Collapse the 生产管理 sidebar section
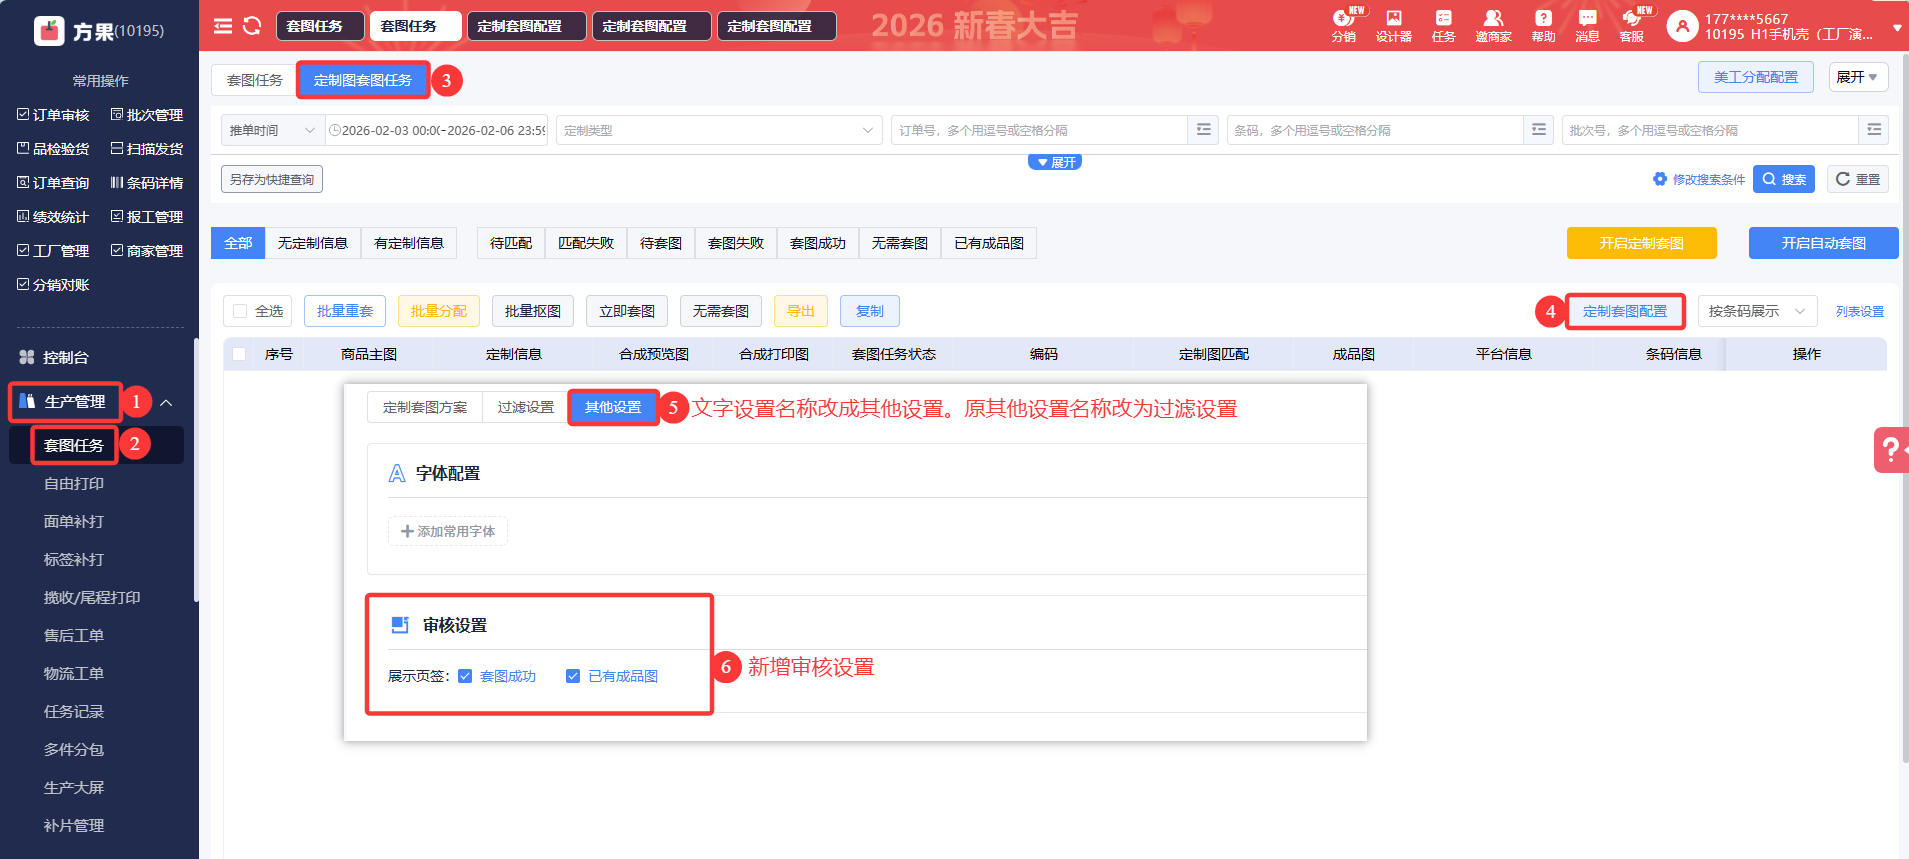Screen dimensions: 1909x859 pyautogui.click(x=166, y=402)
